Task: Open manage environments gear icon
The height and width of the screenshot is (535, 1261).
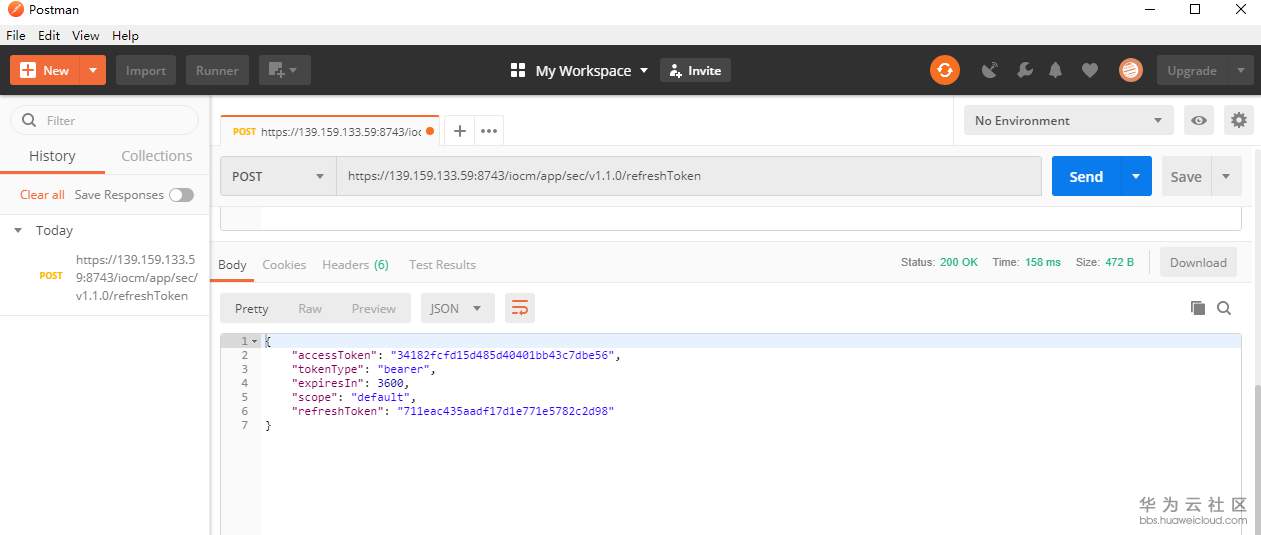Action: [1239, 120]
